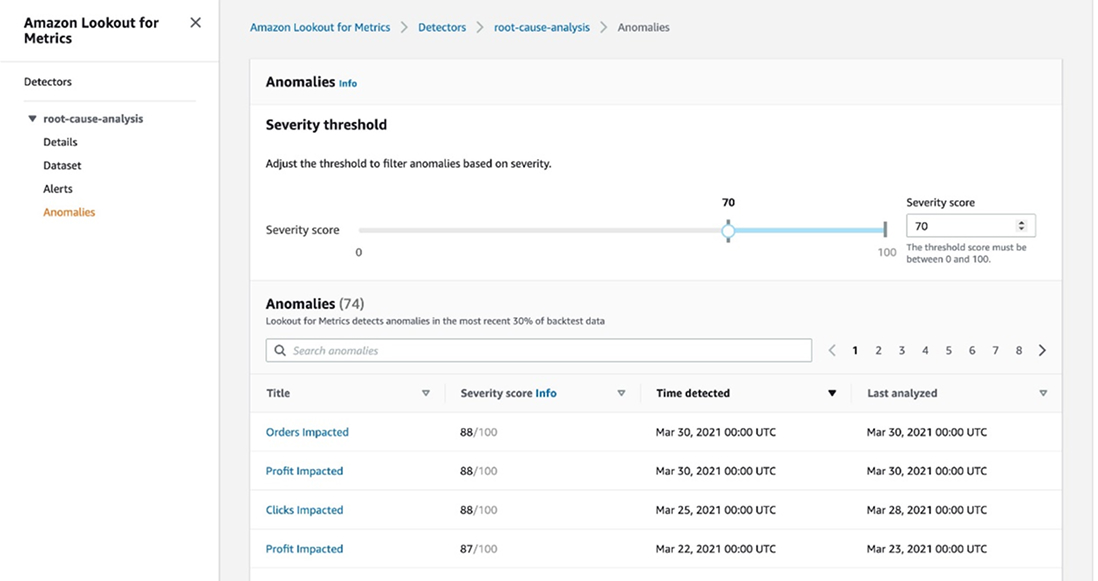Sort by Time detected column arrow
The height and width of the screenshot is (581, 1098).
click(x=832, y=393)
